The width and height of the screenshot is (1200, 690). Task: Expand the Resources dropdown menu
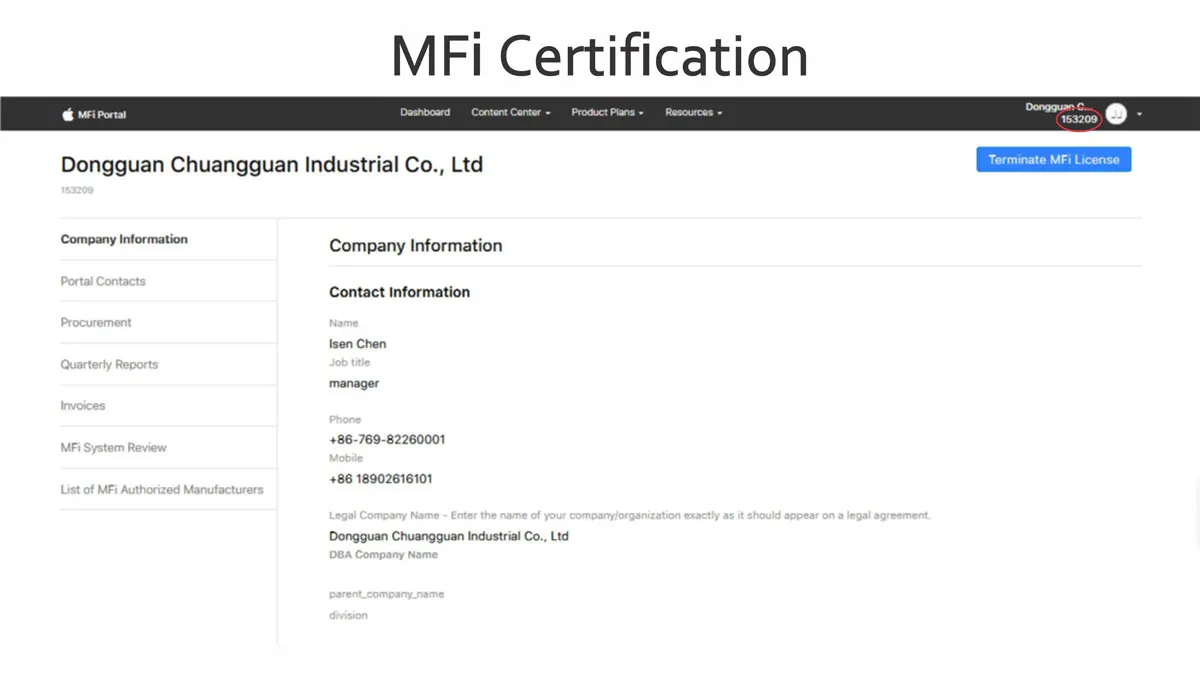(x=693, y=112)
